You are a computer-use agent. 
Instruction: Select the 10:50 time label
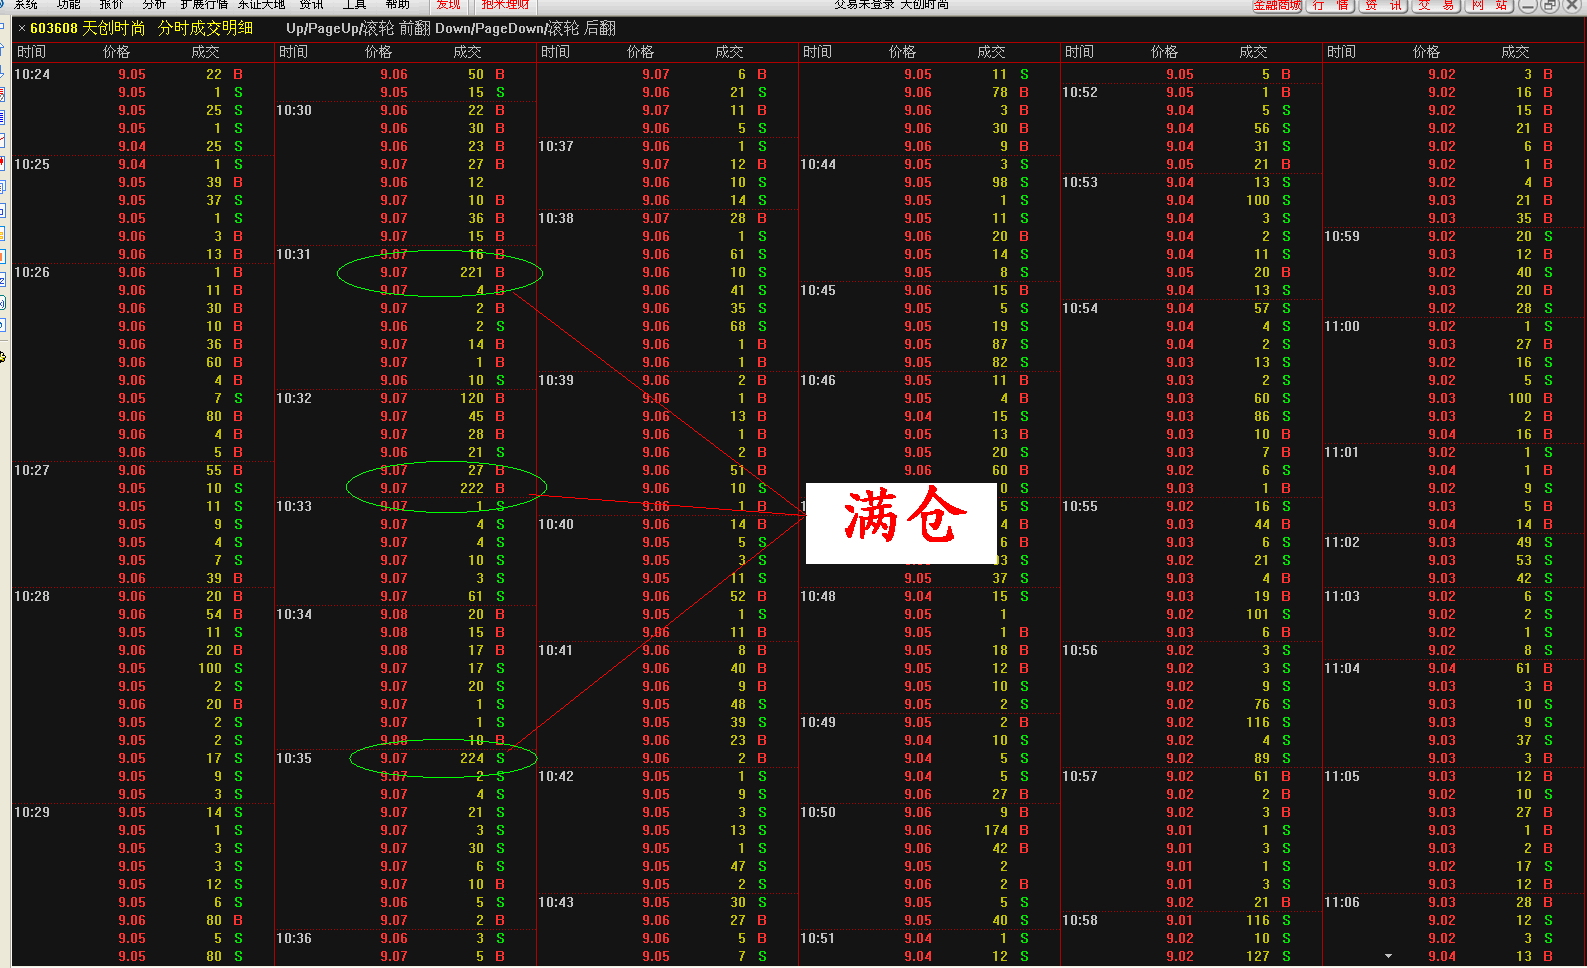pos(818,812)
